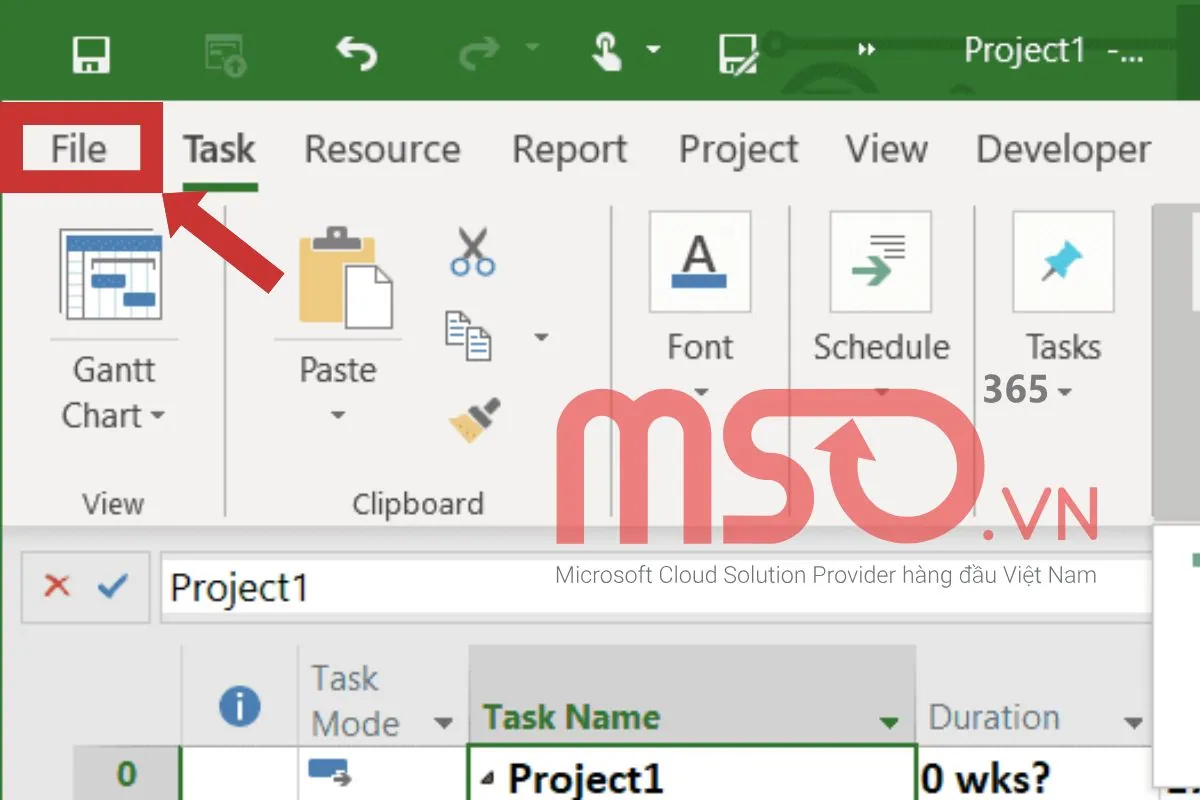Click the Redo icon
Viewport: 1200px width, 800px height.
pos(480,50)
